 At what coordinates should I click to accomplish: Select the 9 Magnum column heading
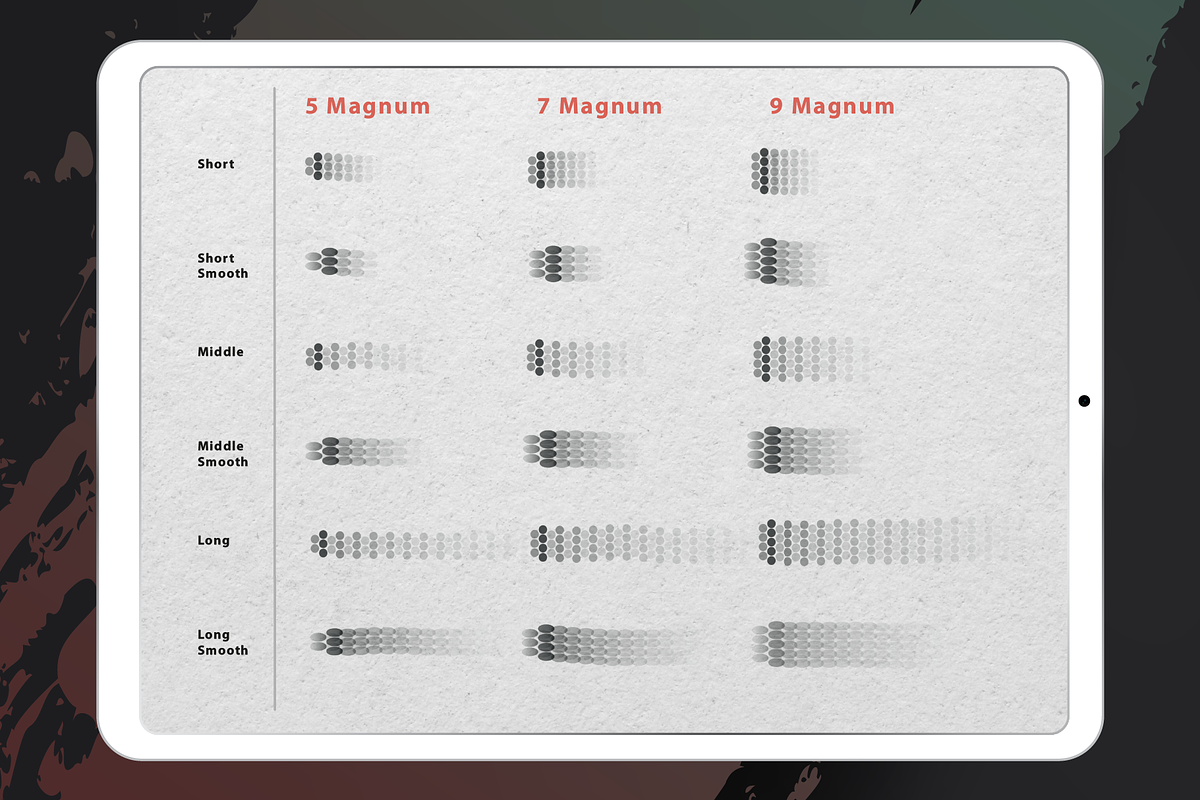pos(832,106)
